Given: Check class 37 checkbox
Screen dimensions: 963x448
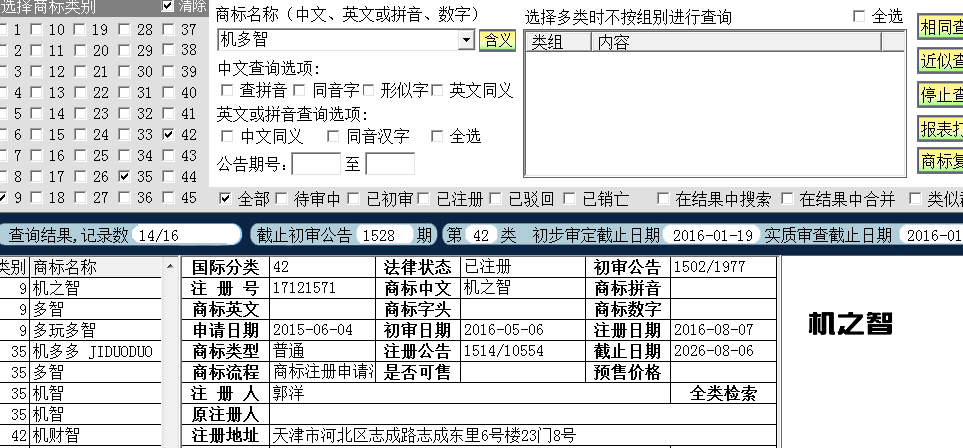Looking at the screenshot, I should (168, 29).
